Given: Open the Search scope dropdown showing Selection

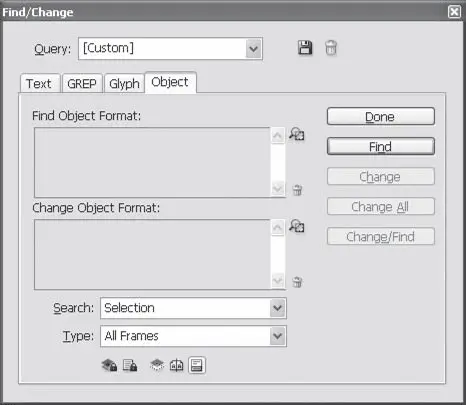Looking at the screenshot, I should tap(193, 308).
